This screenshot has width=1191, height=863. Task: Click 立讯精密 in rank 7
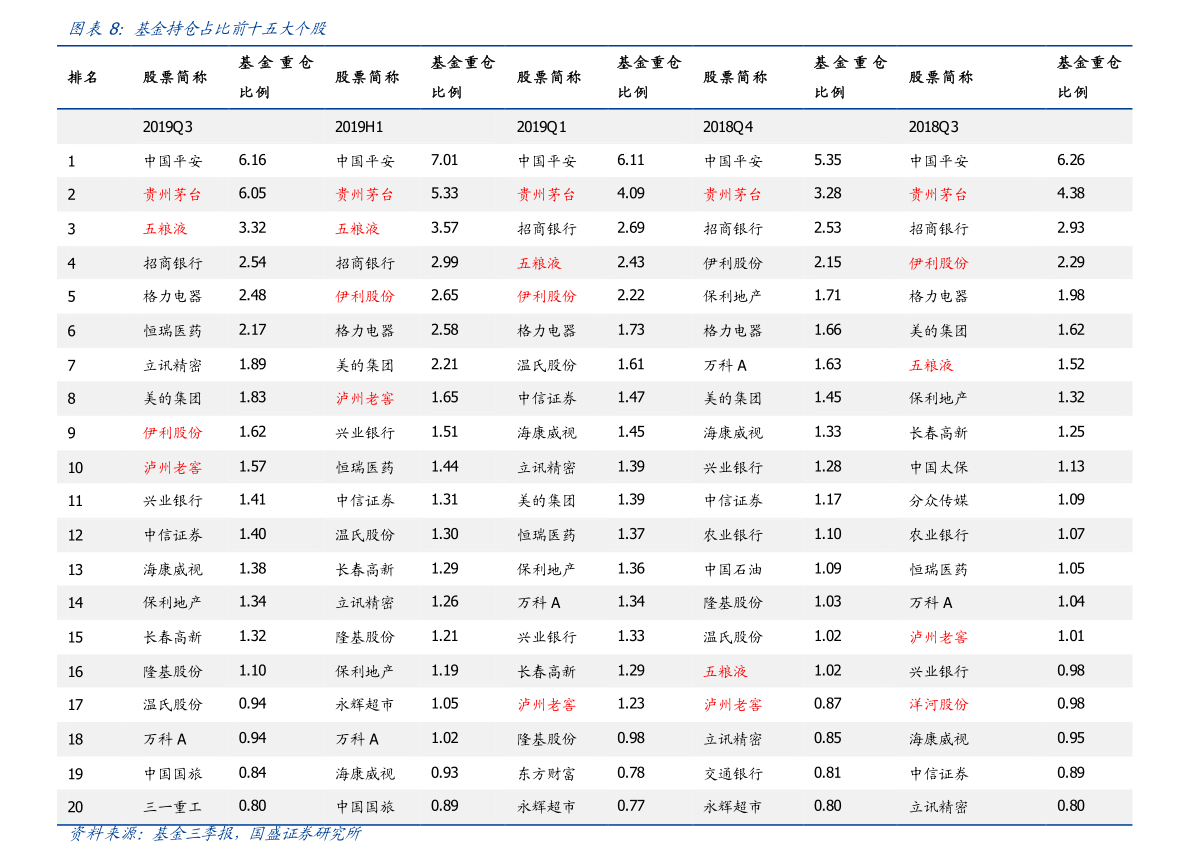click(172, 365)
